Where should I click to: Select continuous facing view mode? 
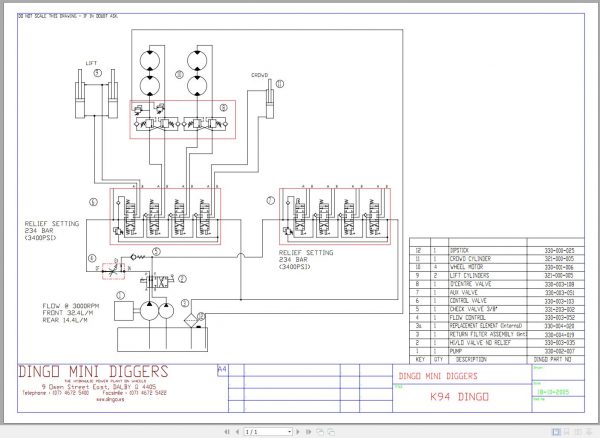pos(589,432)
